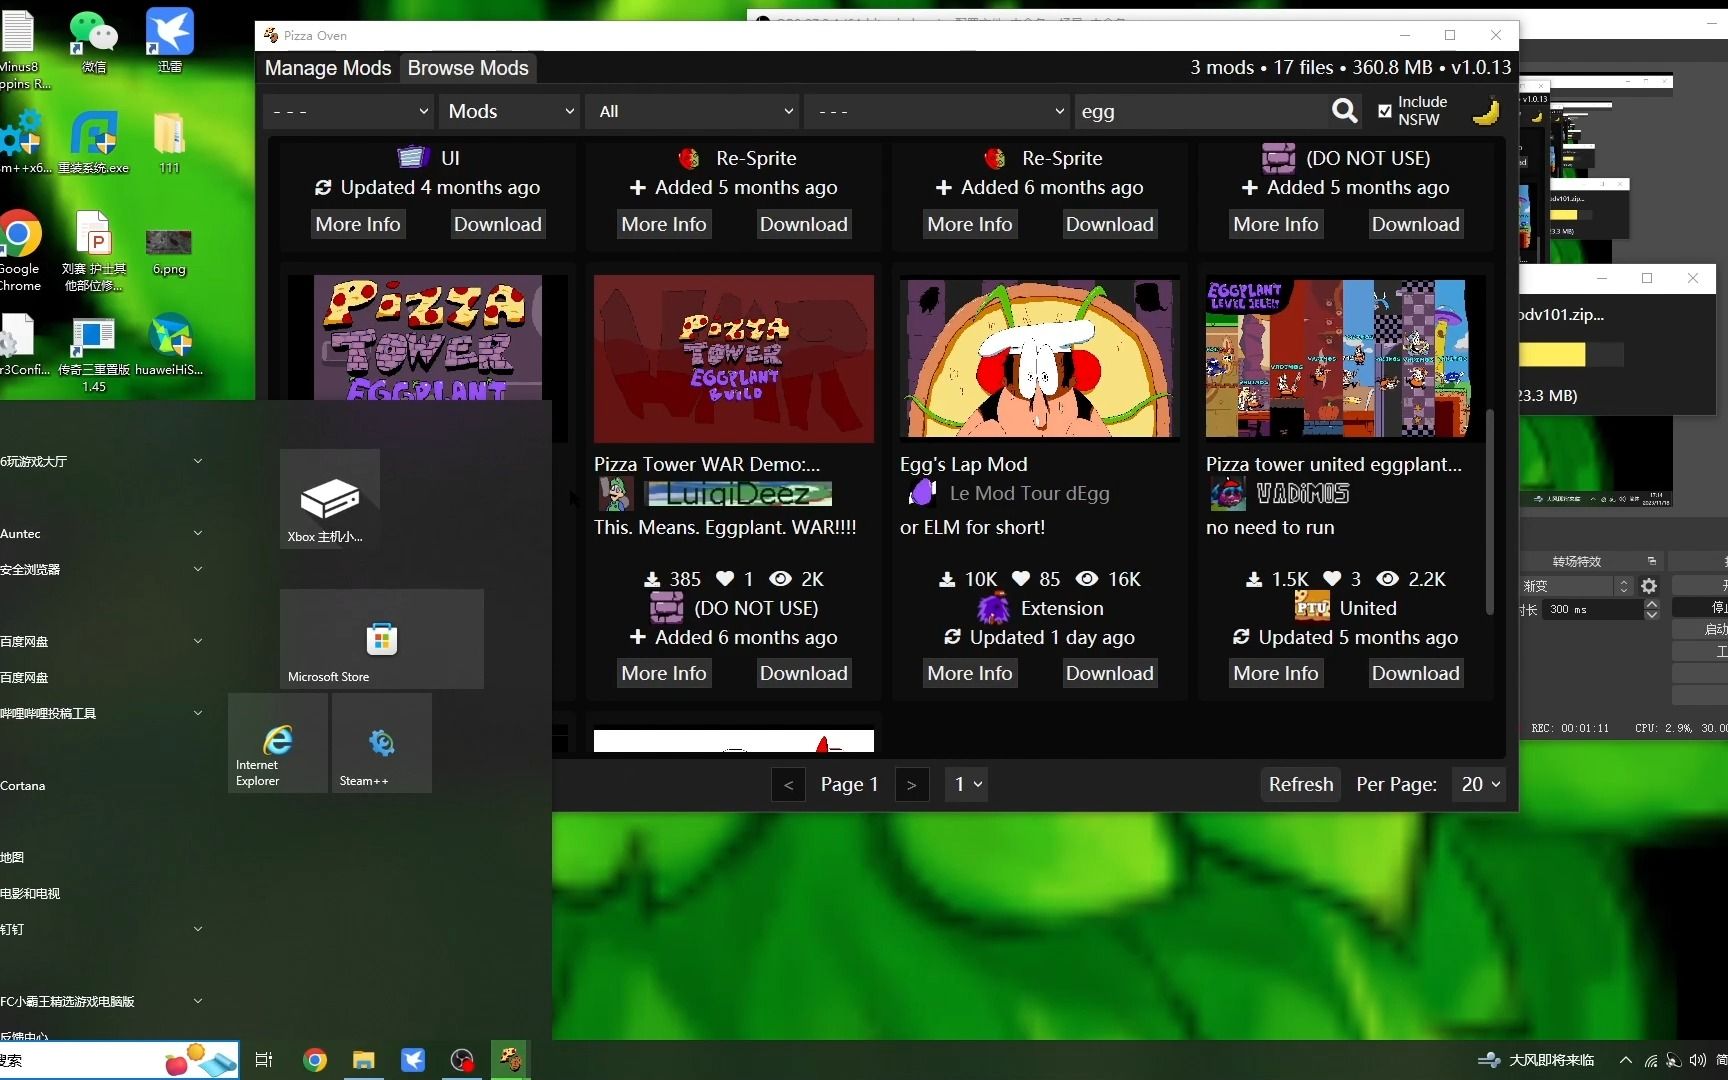1728x1080 pixels.
Task: Click the OBS transition settings gear icon
Action: coord(1649,586)
